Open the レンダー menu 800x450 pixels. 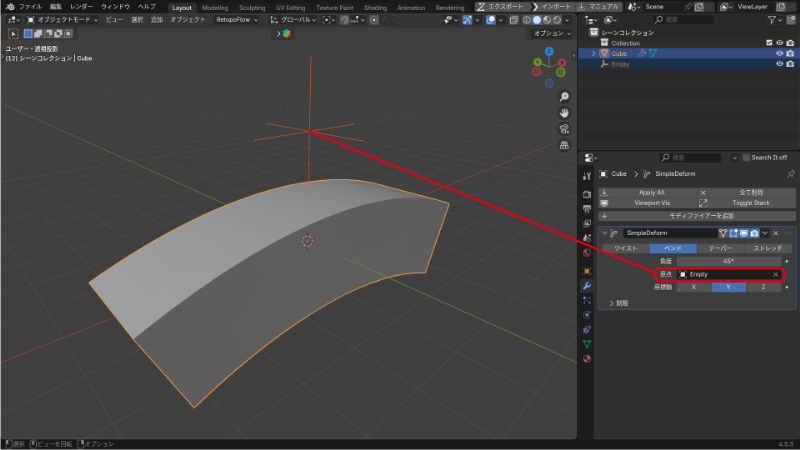82,6
